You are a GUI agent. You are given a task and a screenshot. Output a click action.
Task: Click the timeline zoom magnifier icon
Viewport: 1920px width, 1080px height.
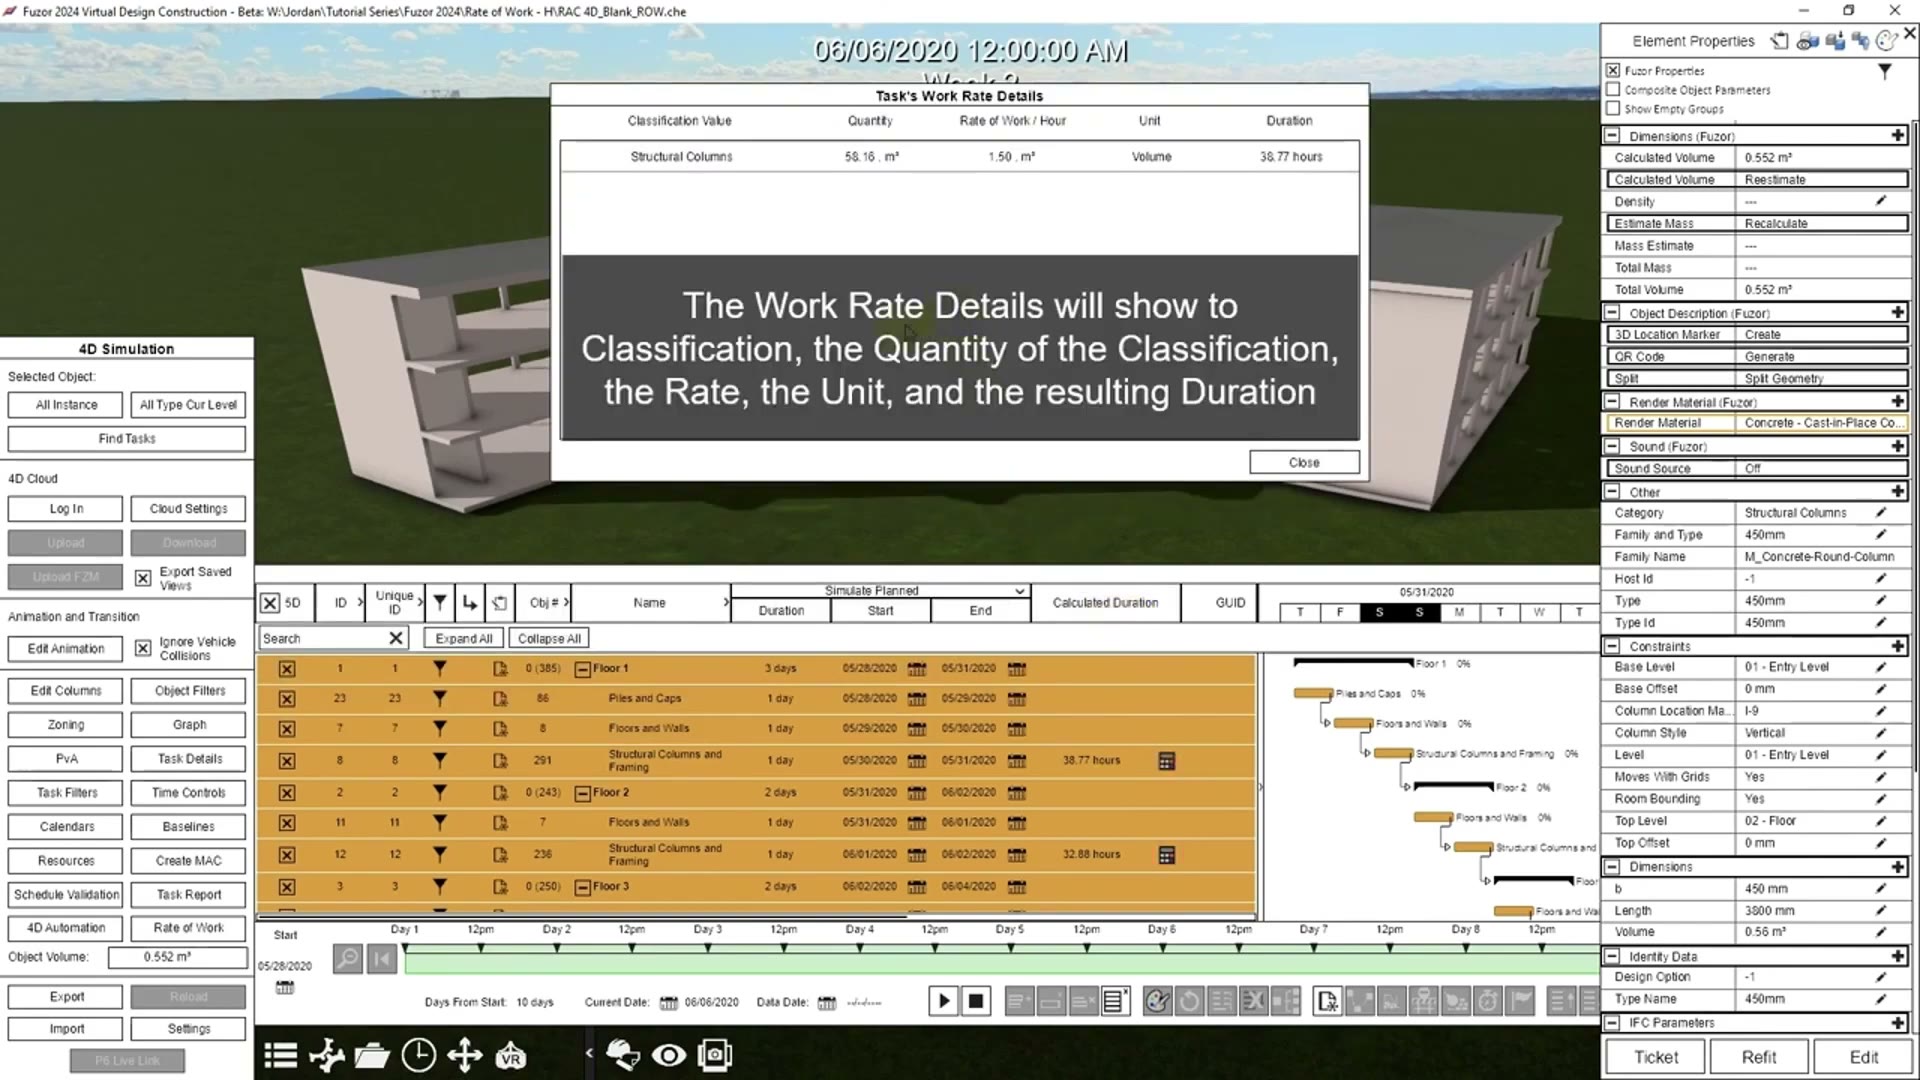tap(347, 959)
